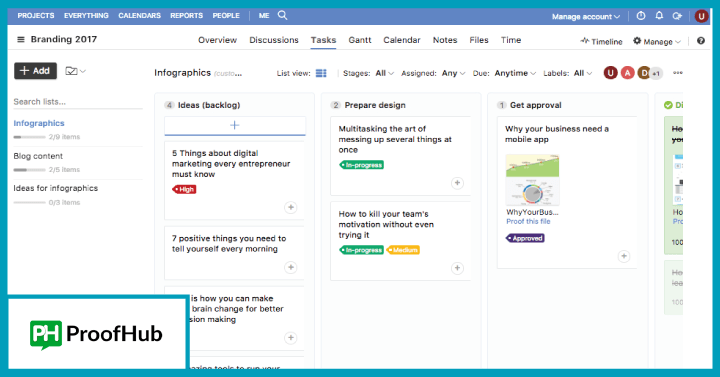Open the Due Anytime filter

515,73
